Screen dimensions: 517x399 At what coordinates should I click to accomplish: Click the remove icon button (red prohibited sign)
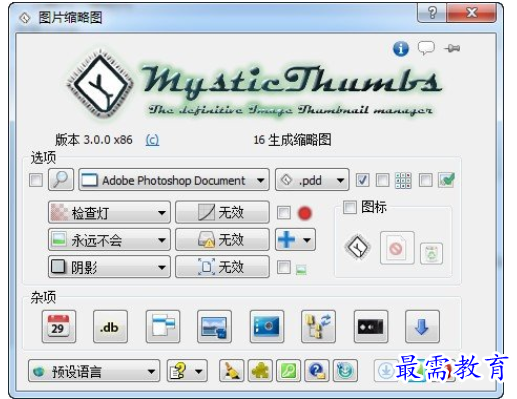click(397, 248)
